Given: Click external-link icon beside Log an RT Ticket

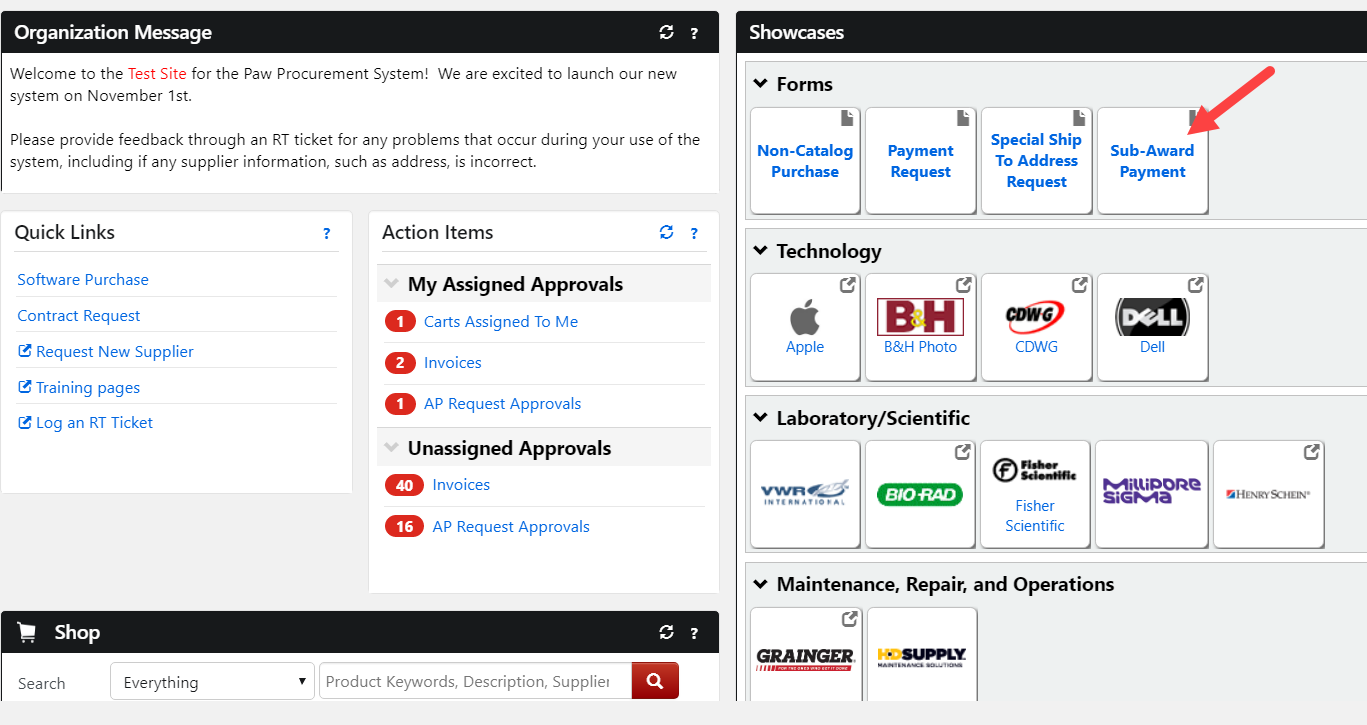Looking at the screenshot, I should (x=25, y=422).
